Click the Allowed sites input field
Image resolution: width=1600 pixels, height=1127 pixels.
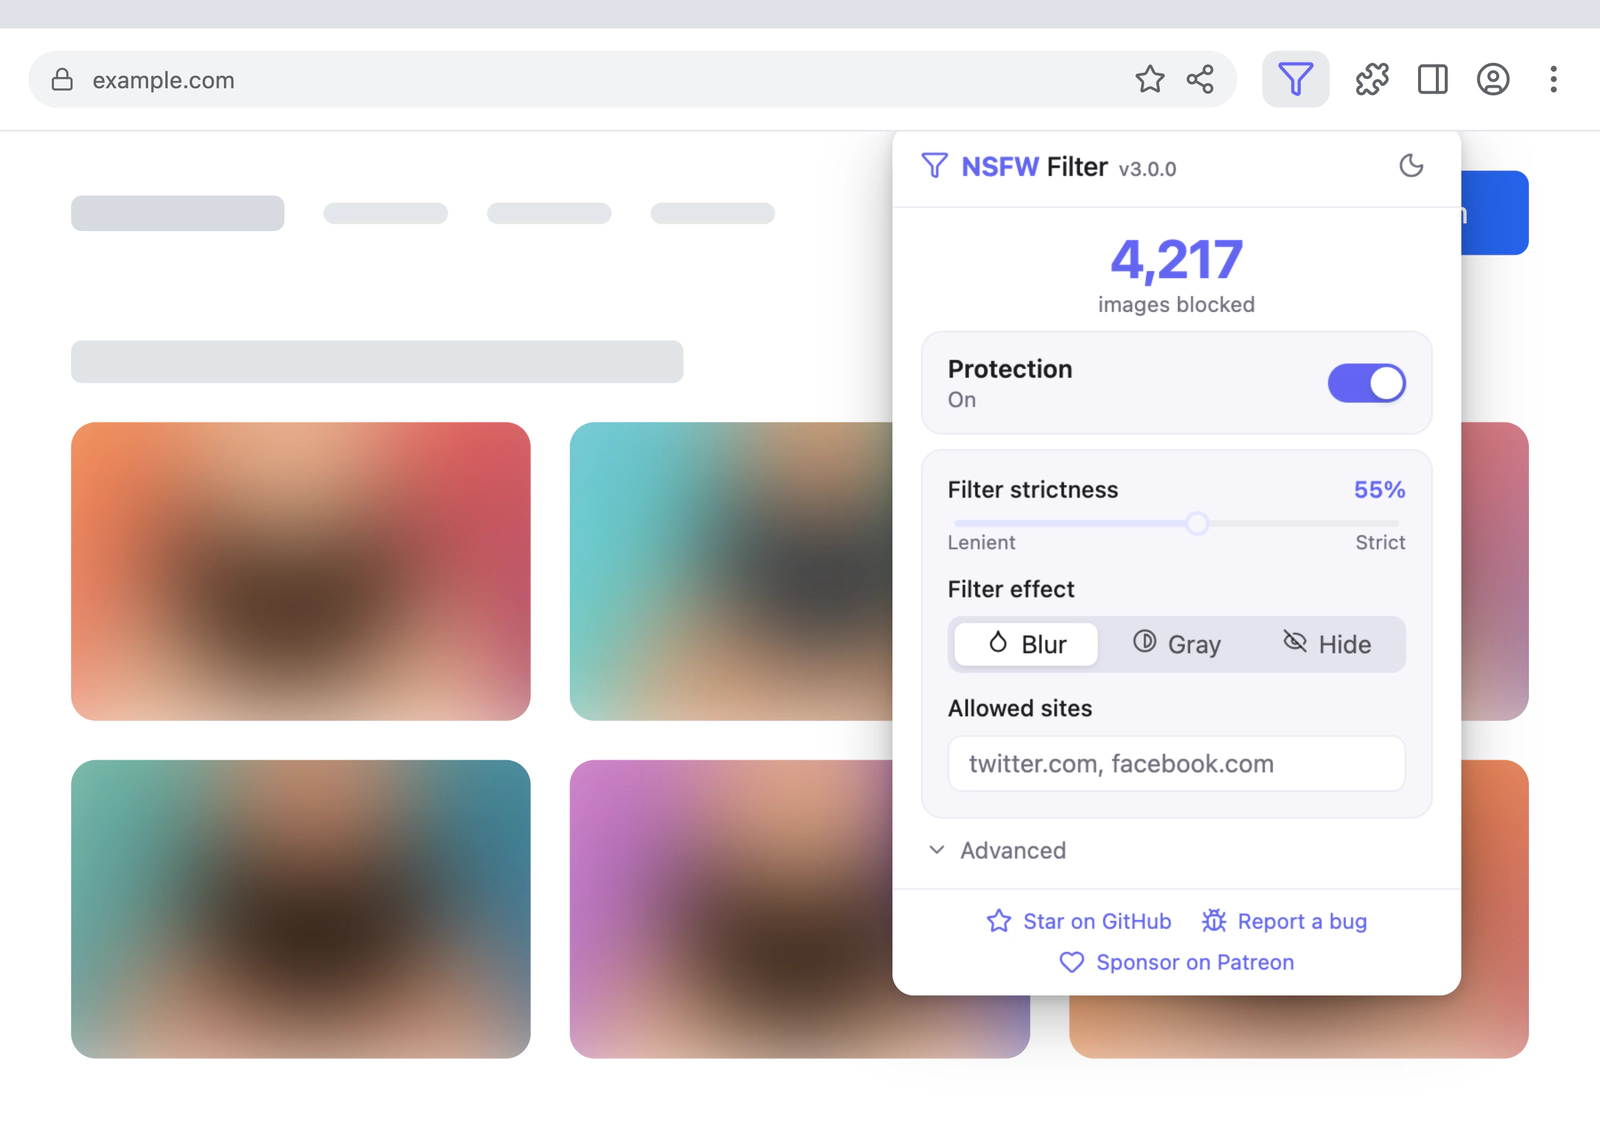(1176, 764)
